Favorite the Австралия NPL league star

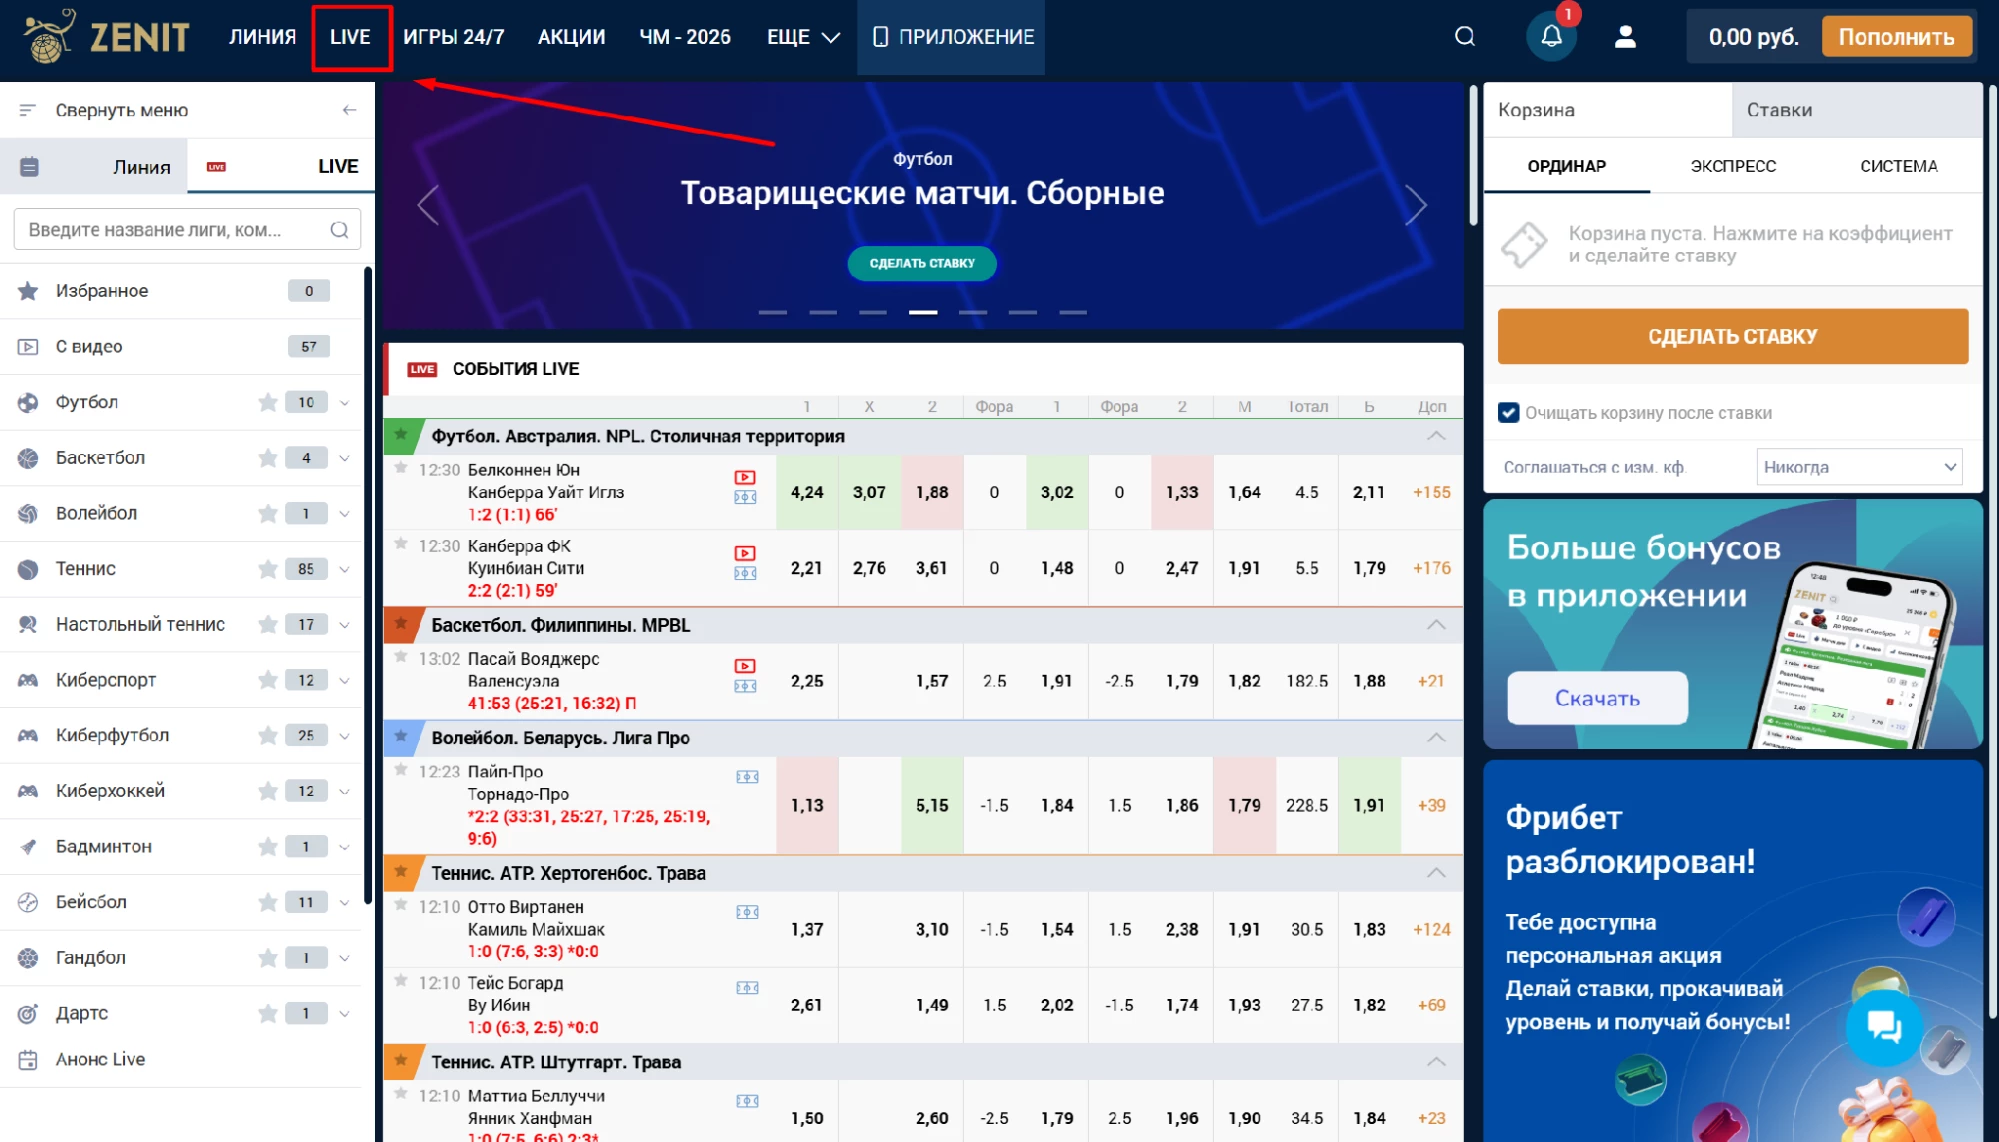(401, 434)
